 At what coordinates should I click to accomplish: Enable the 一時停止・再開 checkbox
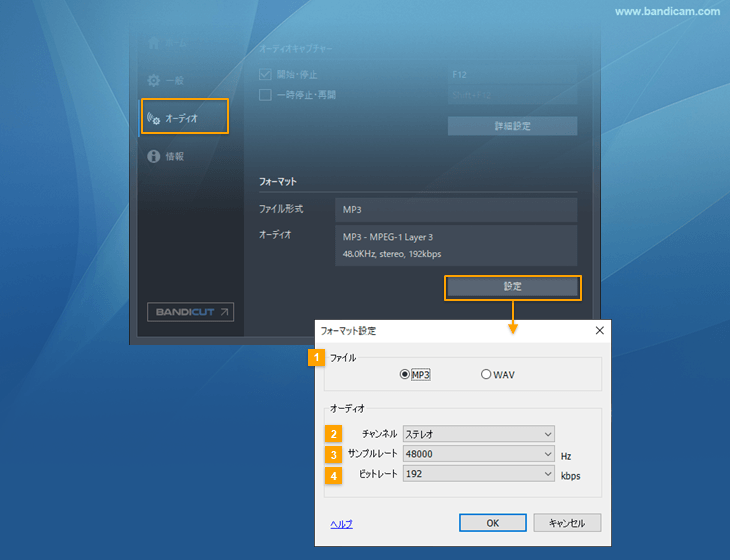tap(266, 95)
